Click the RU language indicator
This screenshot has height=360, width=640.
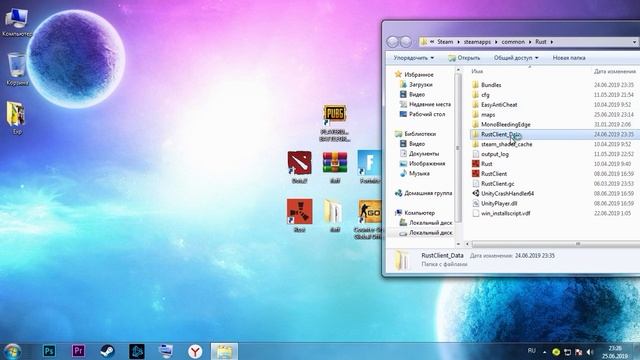pyautogui.click(x=531, y=351)
